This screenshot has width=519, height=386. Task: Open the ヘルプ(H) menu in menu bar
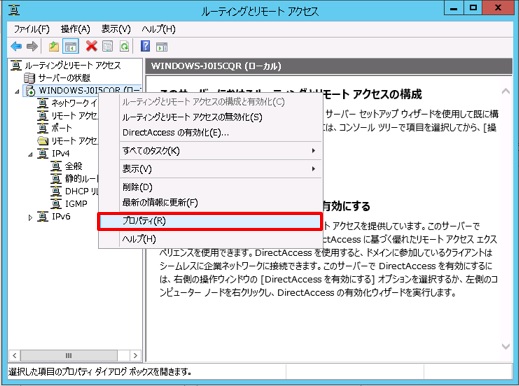coord(158,29)
